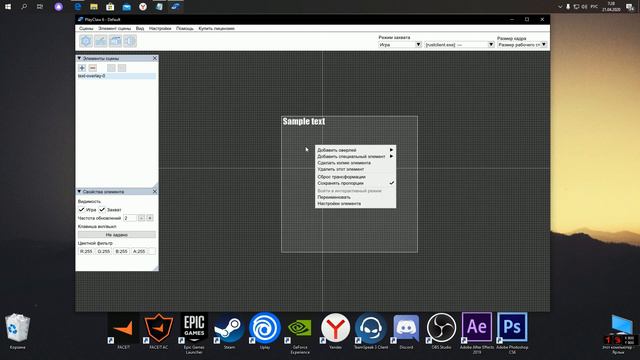Choose Удалить этот элемент from context menu

[356, 169]
